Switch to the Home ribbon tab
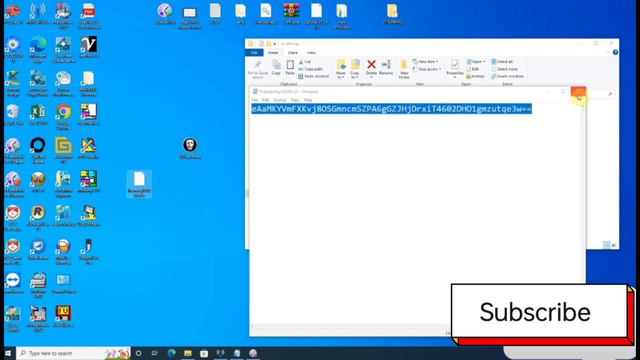Screen dimensions: 640x360 (x=273, y=53)
